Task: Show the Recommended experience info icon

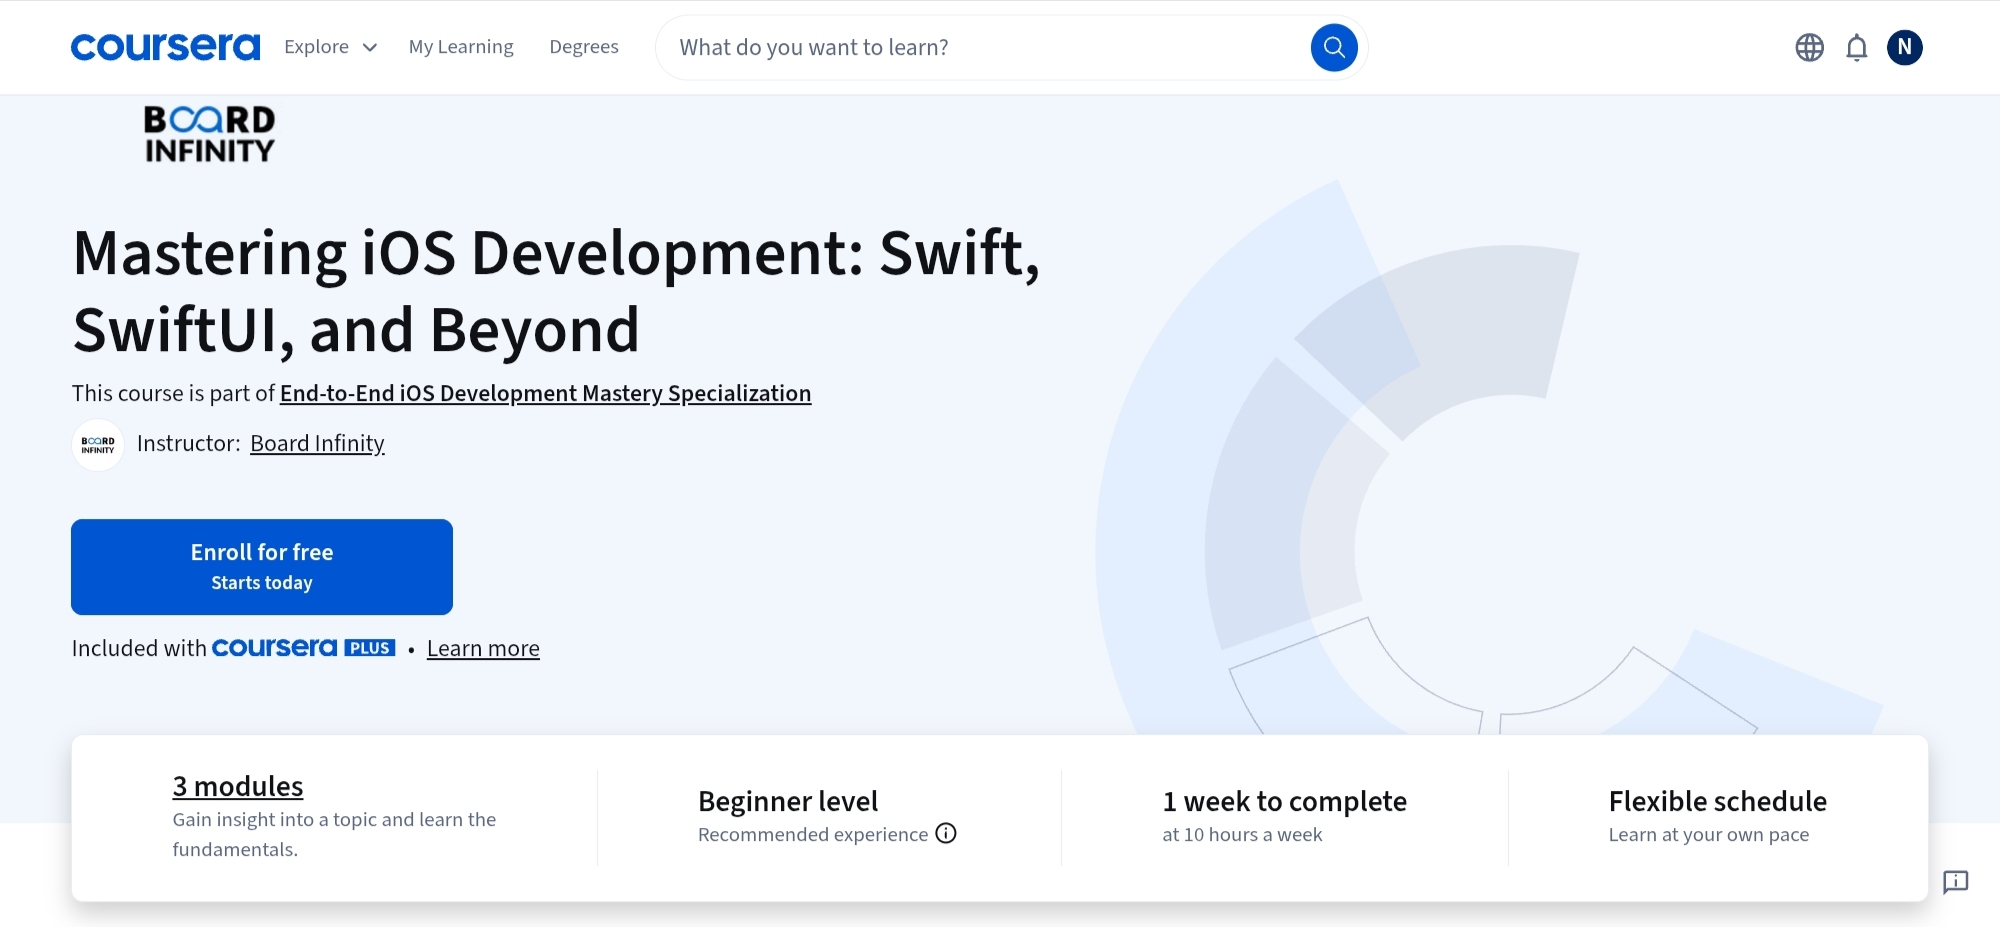Action: pyautogui.click(x=946, y=833)
